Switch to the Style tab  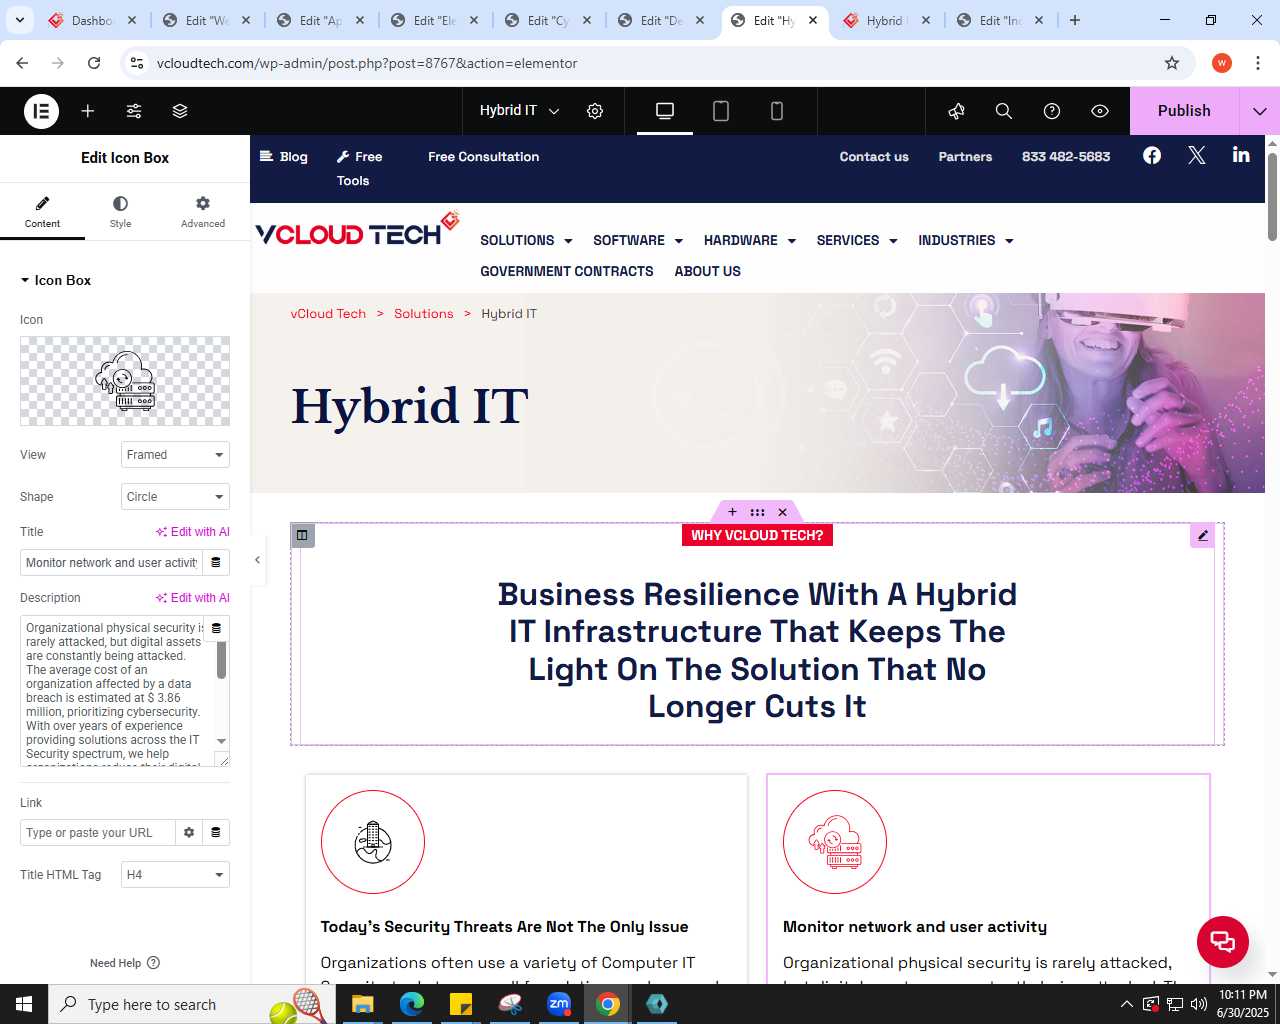[x=121, y=212]
